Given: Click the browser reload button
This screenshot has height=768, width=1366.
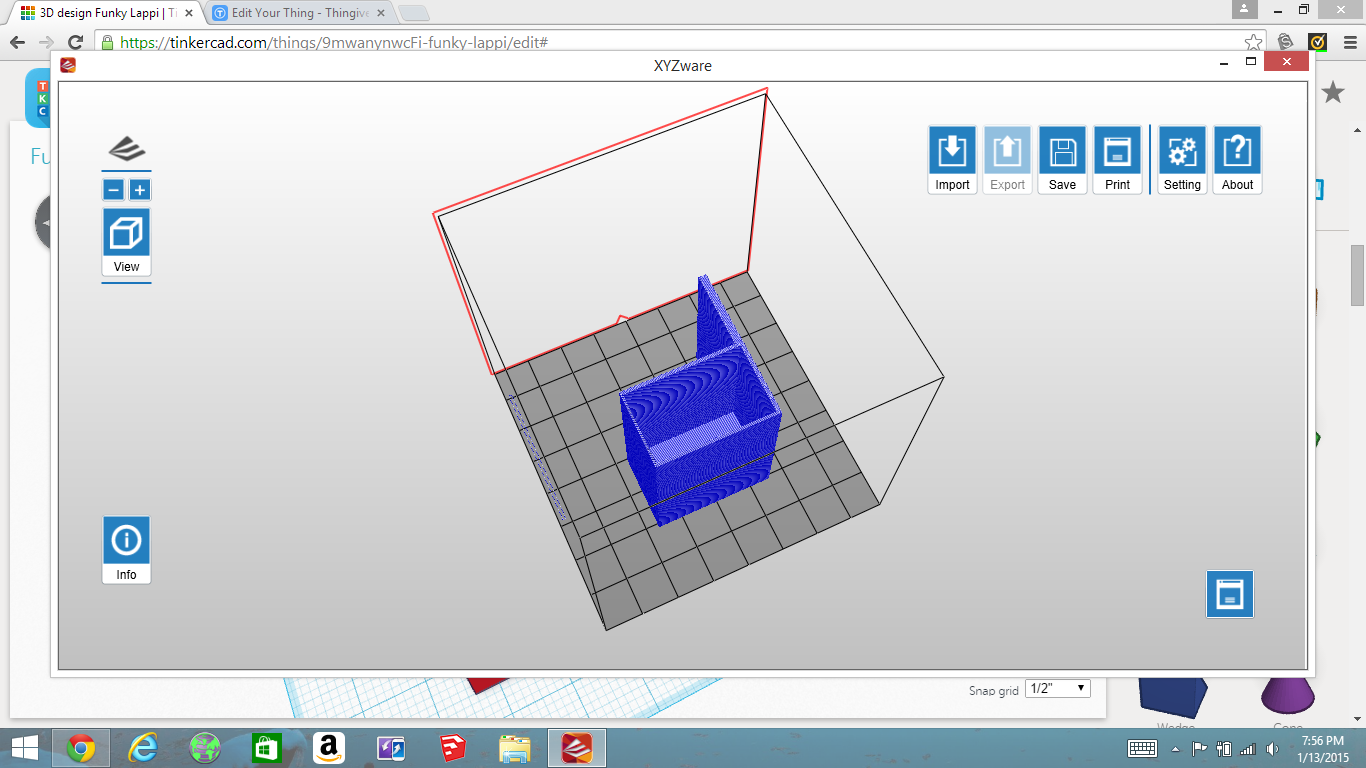Looking at the screenshot, I should click(75, 42).
